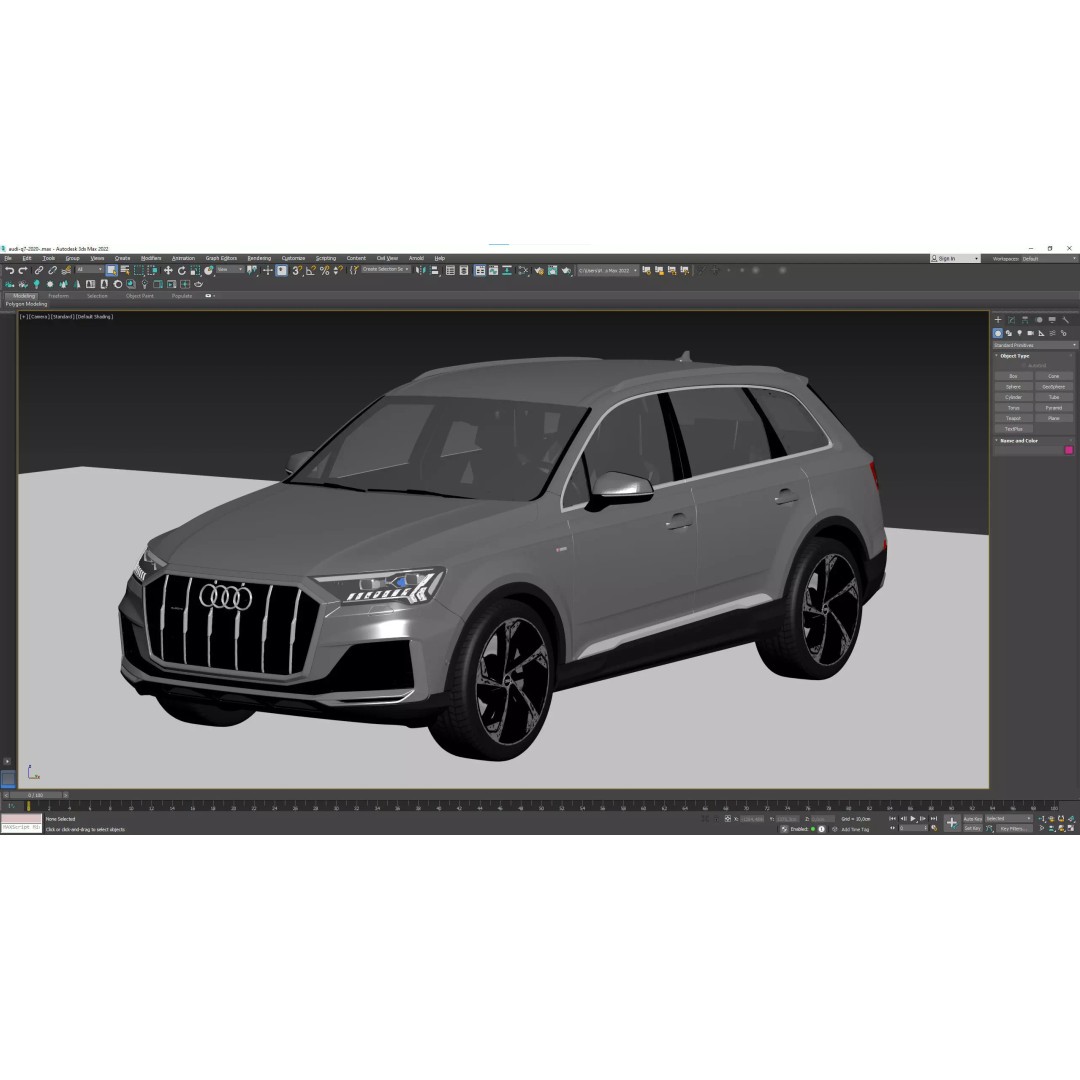Toggle the Angle Snap icon
Image resolution: width=1080 pixels, height=1080 pixels.
tap(311, 271)
